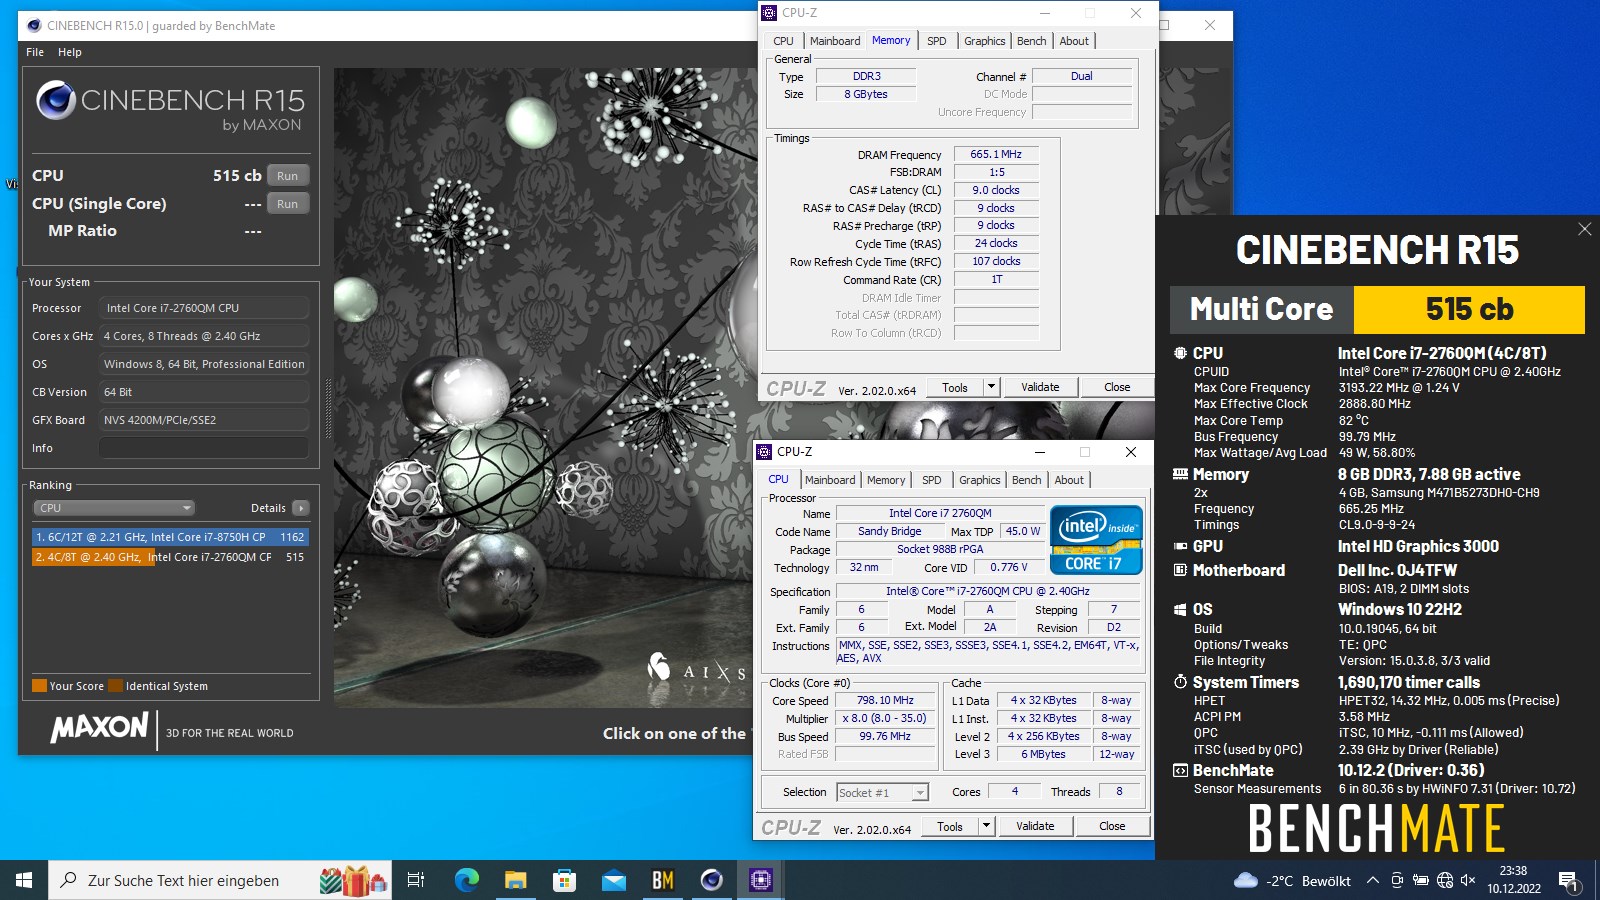Viewport: 1600px width, 900px height.
Task: Click the OS Windows icon in BenchMate panel
Action: (x=1180, y=609)
